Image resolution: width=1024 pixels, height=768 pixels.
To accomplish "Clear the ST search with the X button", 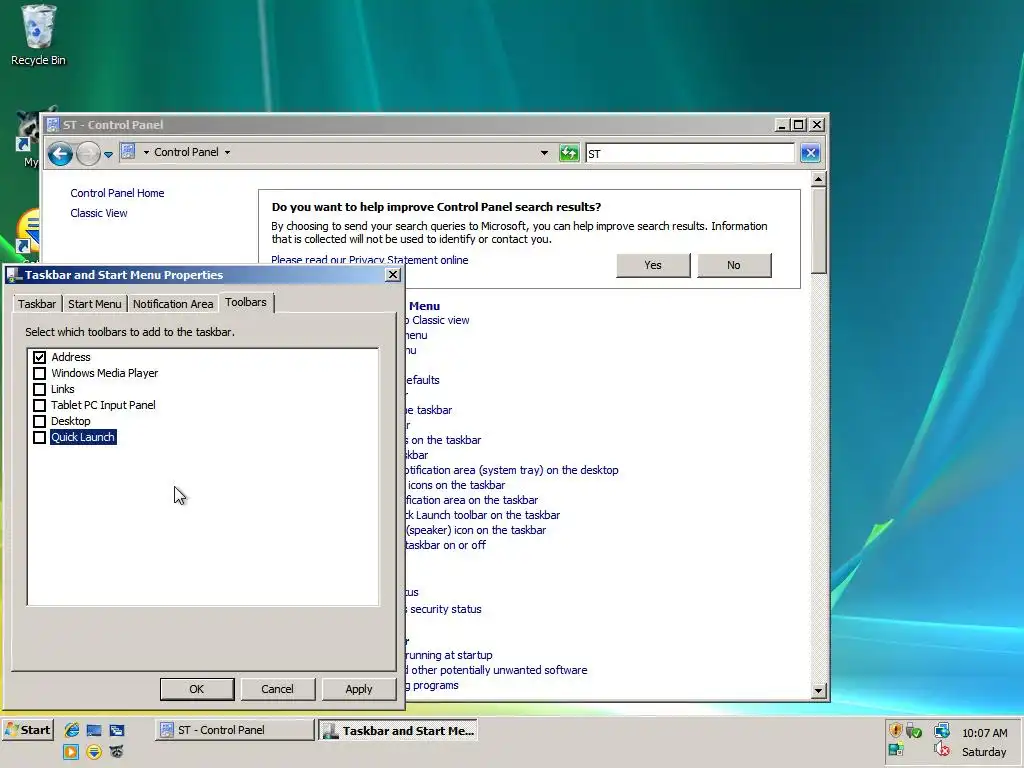I will pos(810,153).
